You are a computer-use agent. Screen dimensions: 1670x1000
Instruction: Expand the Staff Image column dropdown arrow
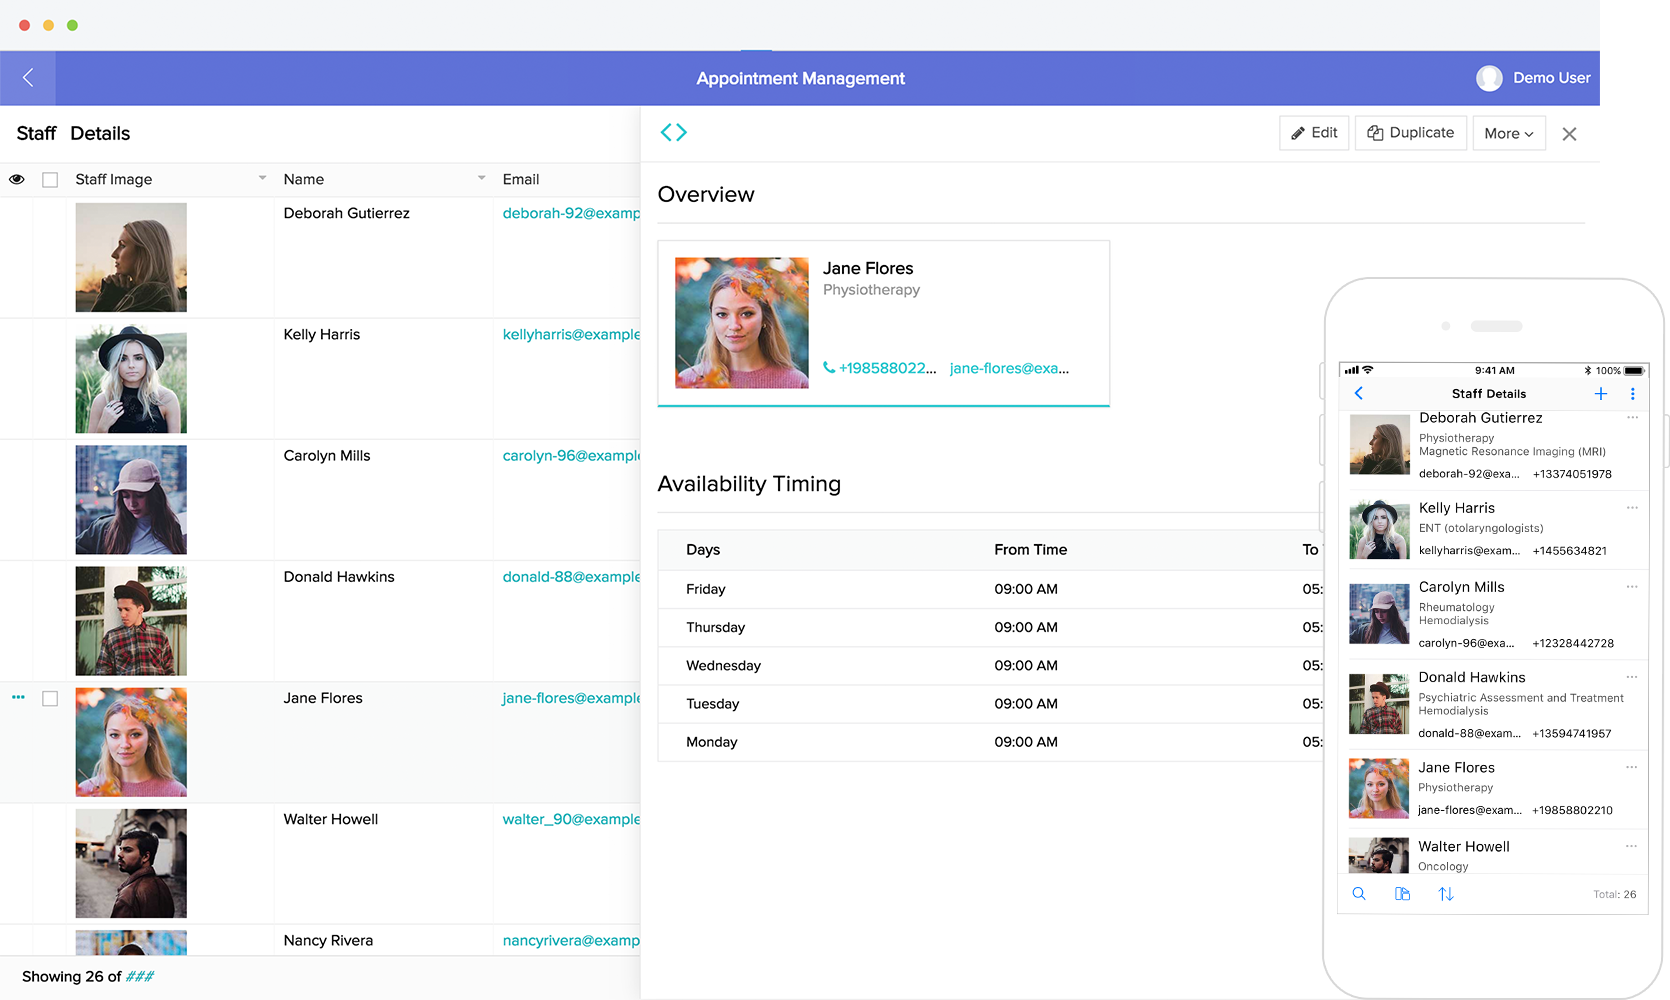pos(263,178)
